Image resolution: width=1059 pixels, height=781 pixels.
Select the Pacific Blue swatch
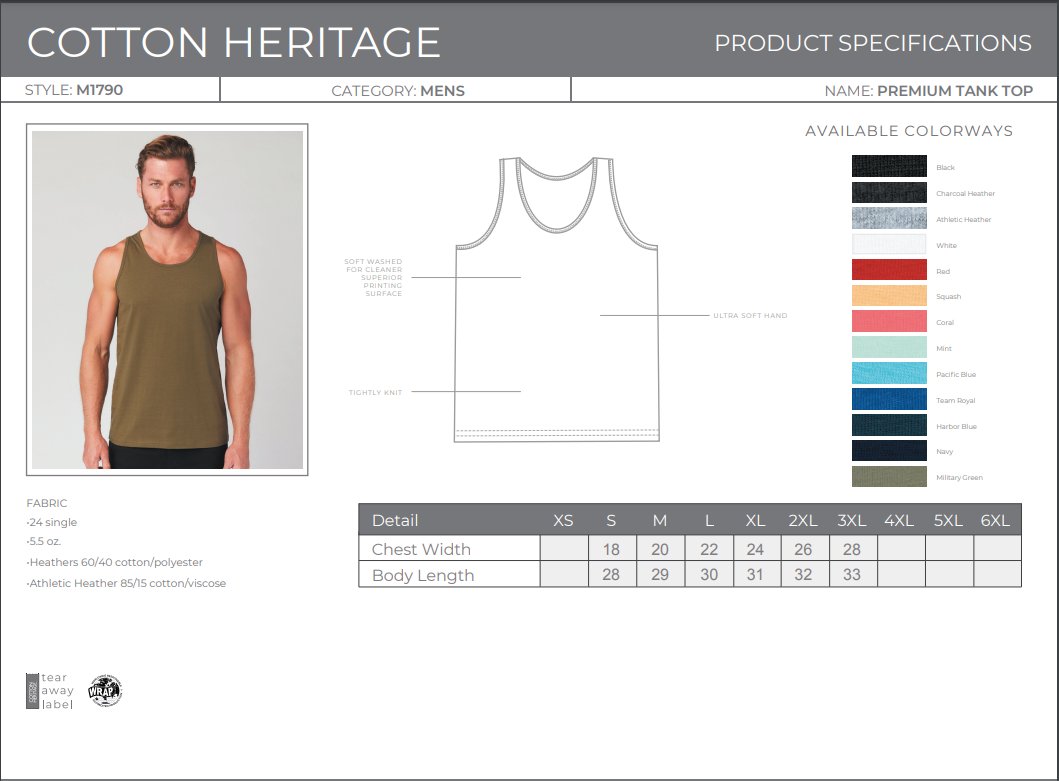click(x=888, y=373)
